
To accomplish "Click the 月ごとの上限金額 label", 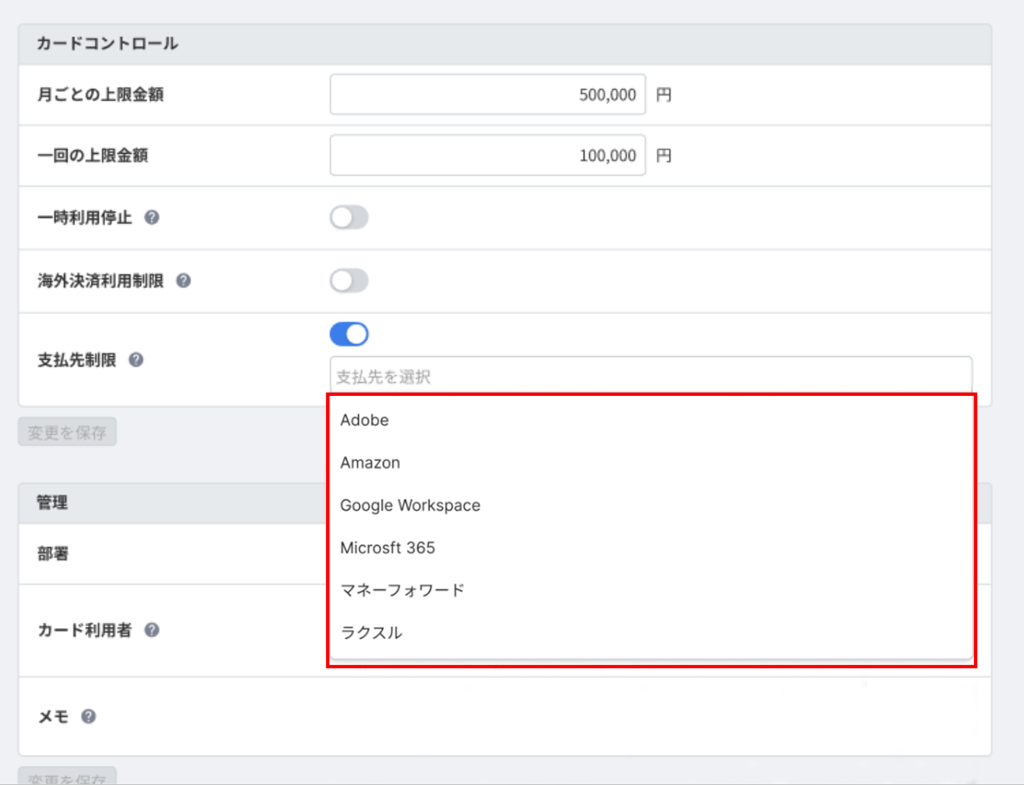I will pos(101,95).
